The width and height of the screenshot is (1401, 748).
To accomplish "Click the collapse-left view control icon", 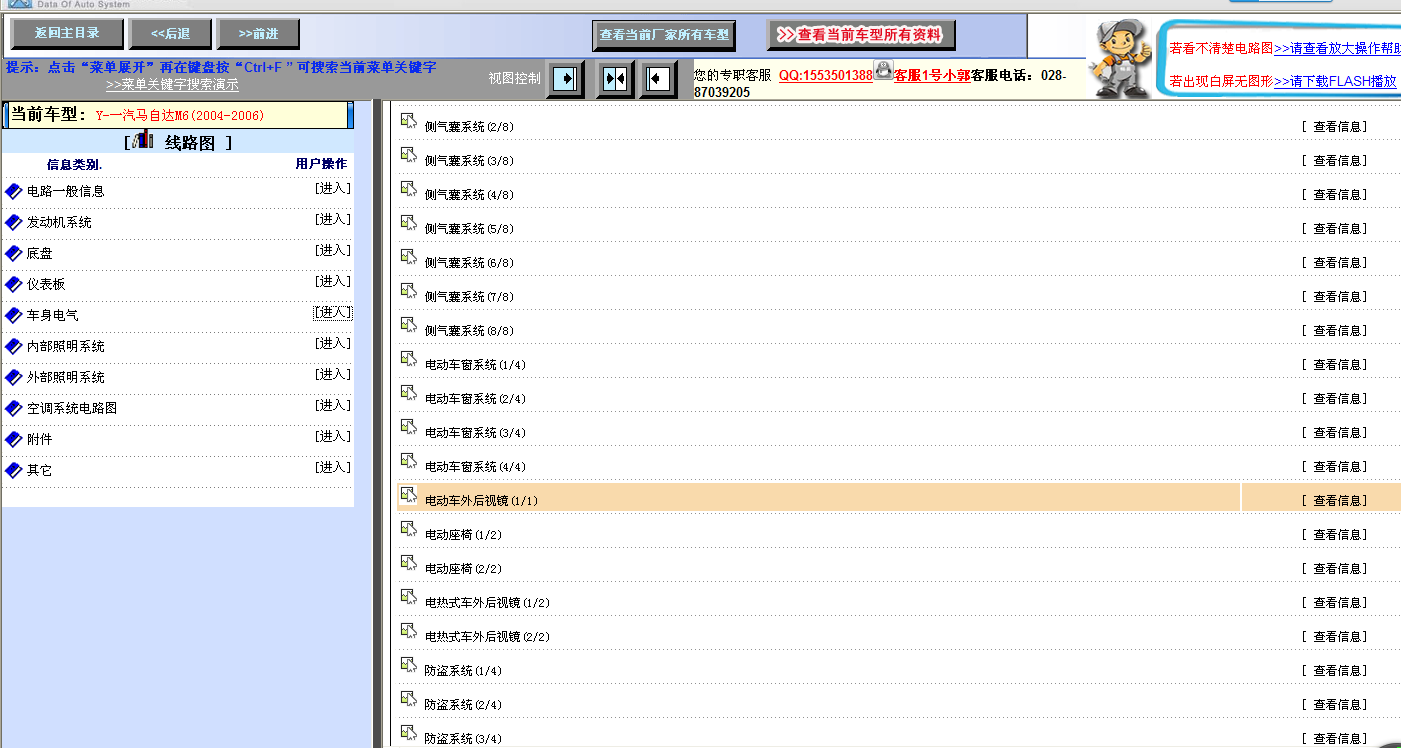I will click(x=658, y=79).
